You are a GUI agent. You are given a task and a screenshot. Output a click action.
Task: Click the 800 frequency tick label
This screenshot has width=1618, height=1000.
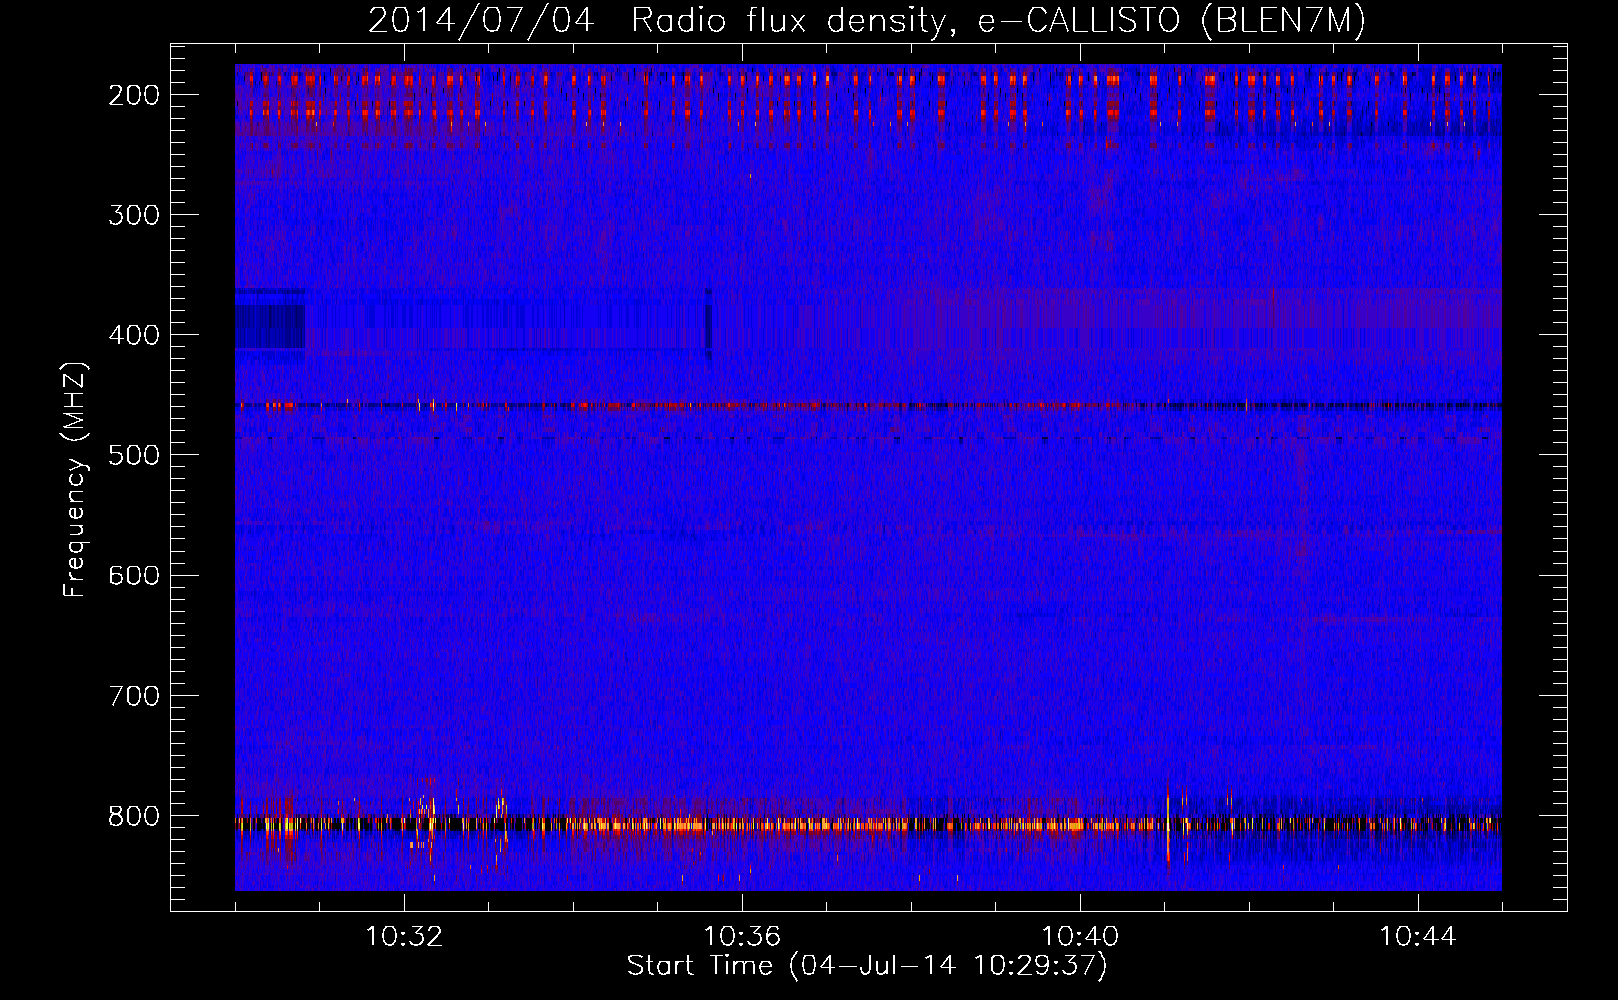pyautogui.click(x=133, y=816)
